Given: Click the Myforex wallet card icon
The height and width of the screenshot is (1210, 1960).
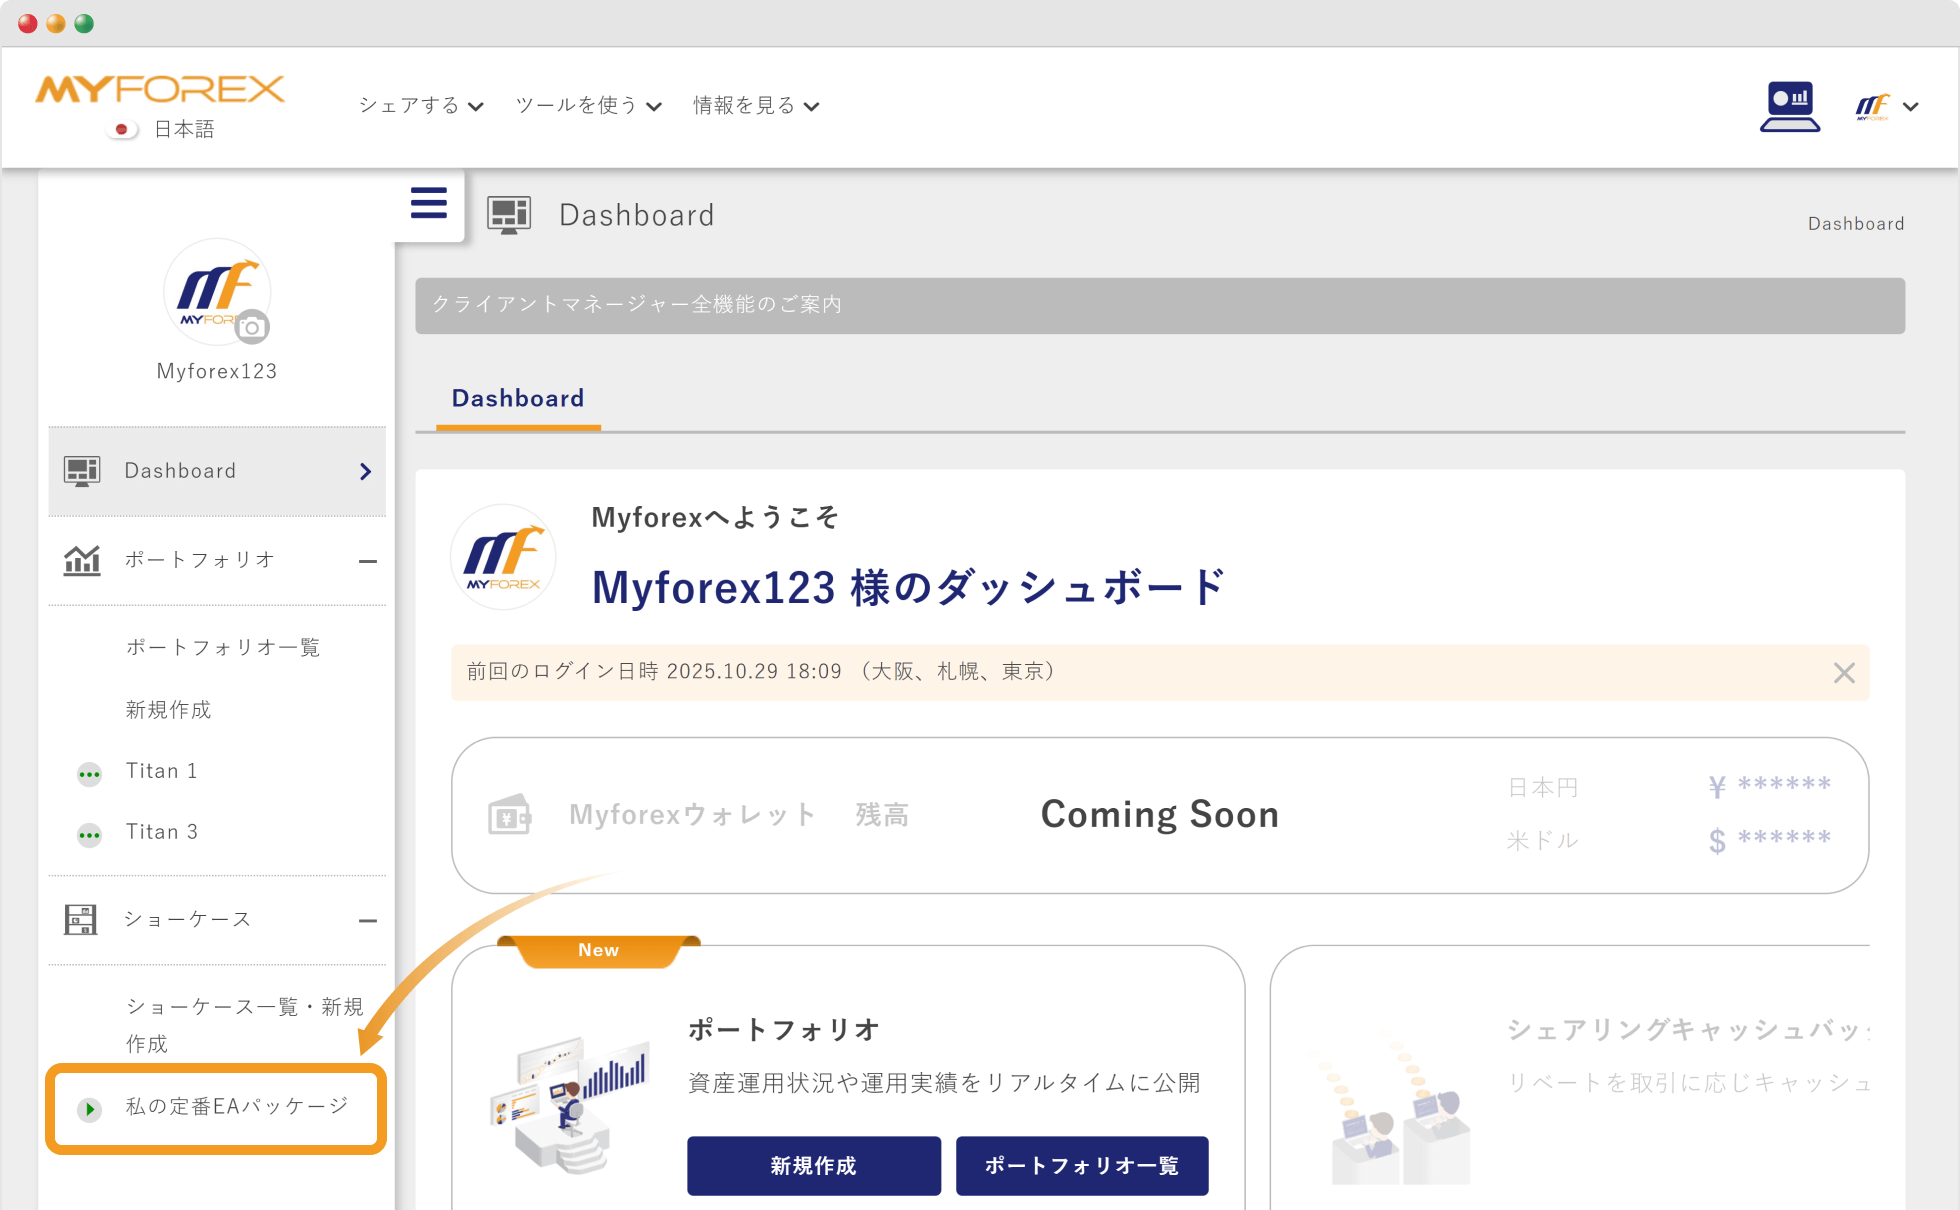Looking at the screenshot, I should (508, 814).
